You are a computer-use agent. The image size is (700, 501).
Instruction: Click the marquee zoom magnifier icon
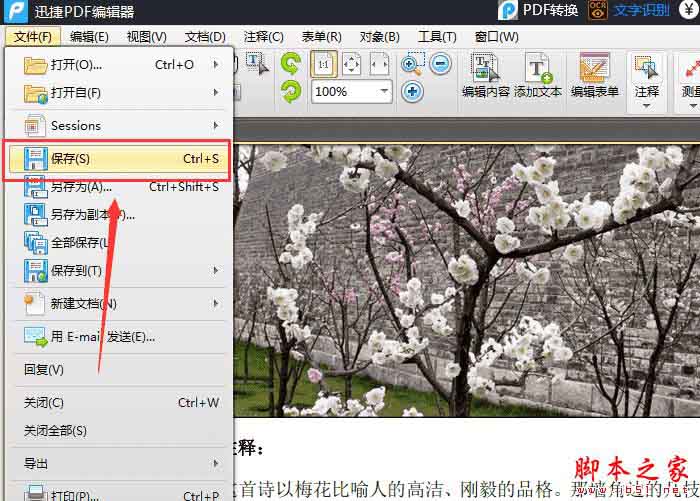[x=412, y=65]
